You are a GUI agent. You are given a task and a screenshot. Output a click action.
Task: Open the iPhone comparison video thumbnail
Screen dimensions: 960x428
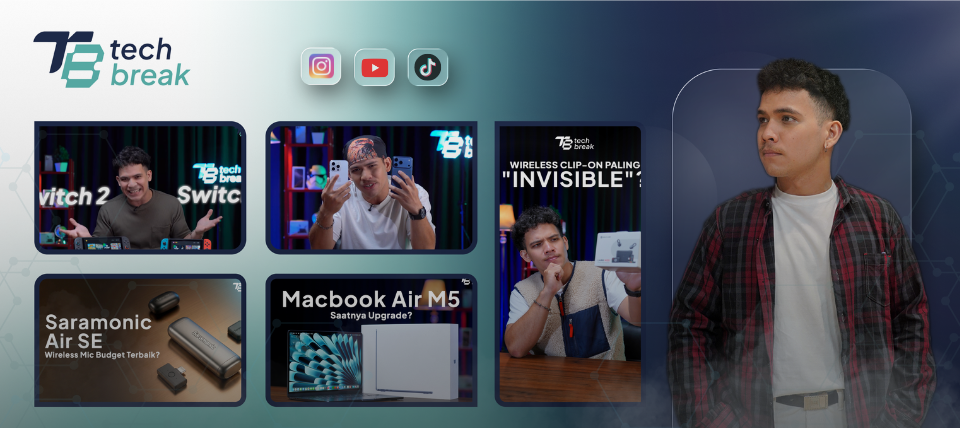tap(371, 187)
